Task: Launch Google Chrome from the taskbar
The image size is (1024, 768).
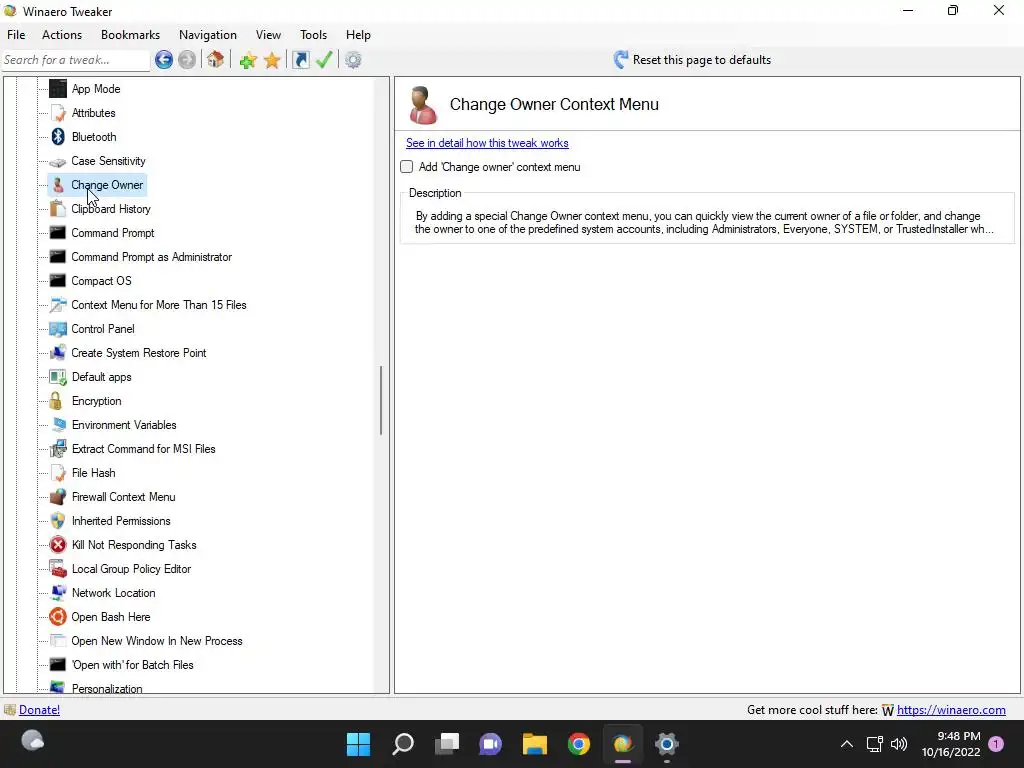Action: pos(579,744)
